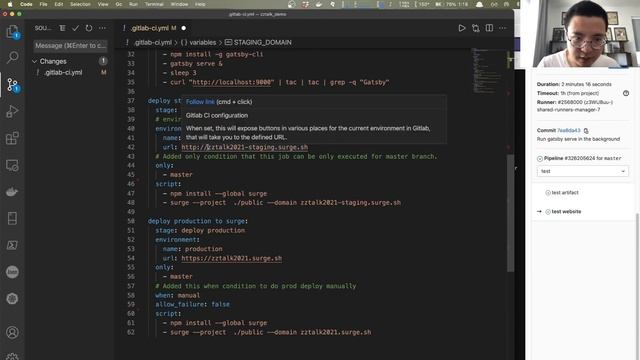Open the Docker whale view
Image resolution: width=640 pixels, height=360 pixels.
point(12,192)
